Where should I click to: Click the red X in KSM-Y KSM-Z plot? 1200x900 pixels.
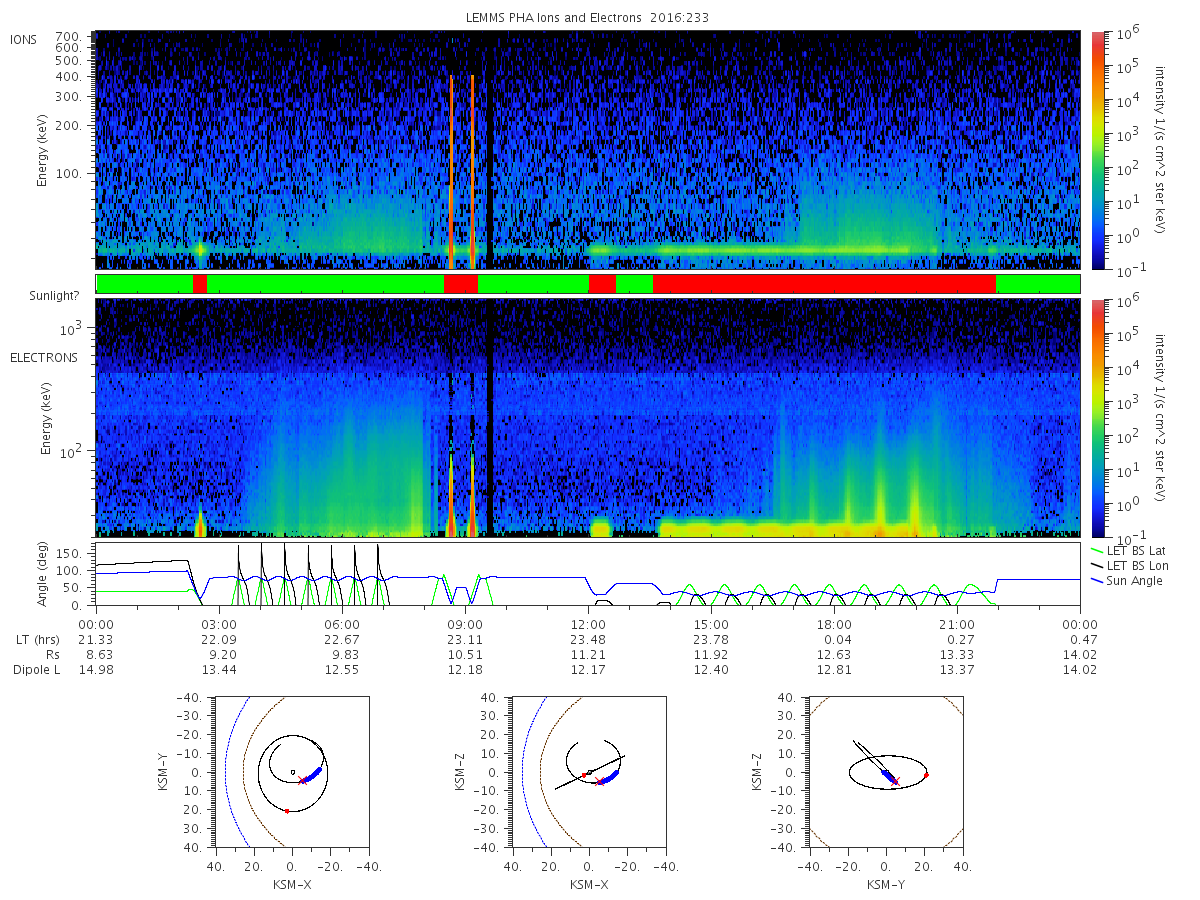pos(895,781)
